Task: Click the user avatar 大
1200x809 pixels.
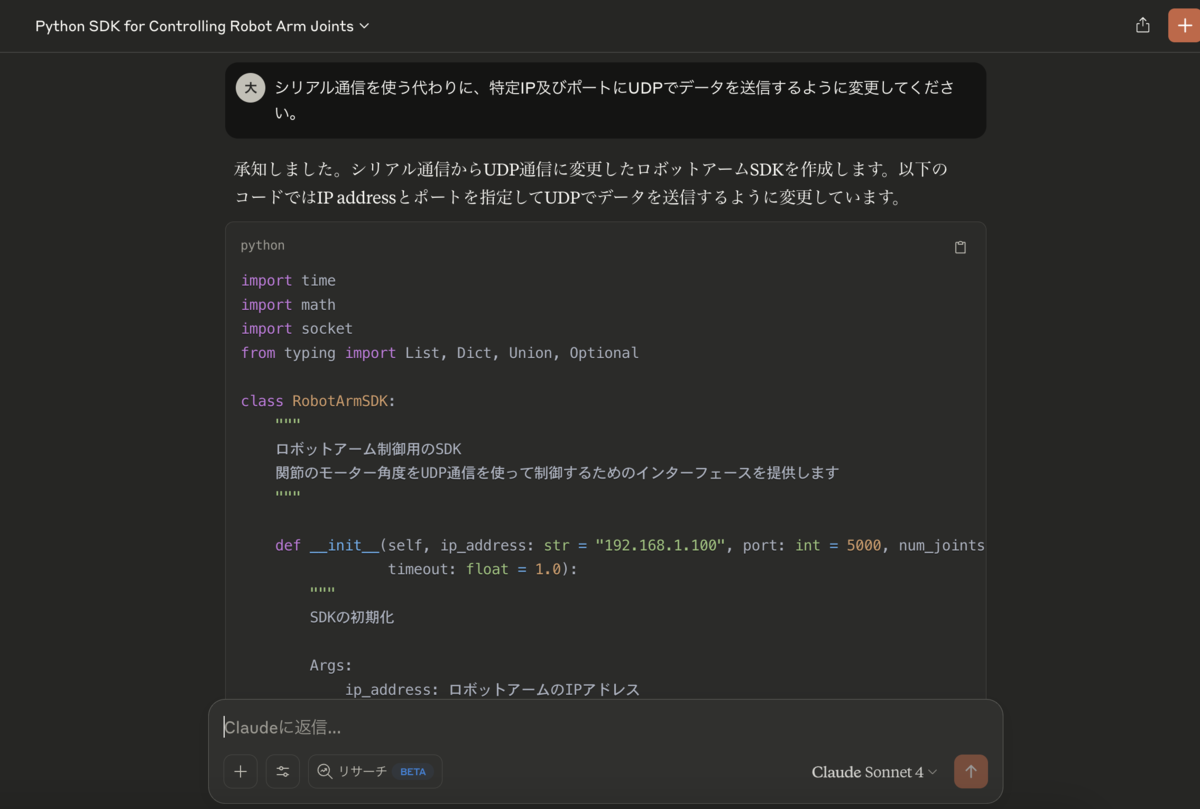Action: point(250,88)
